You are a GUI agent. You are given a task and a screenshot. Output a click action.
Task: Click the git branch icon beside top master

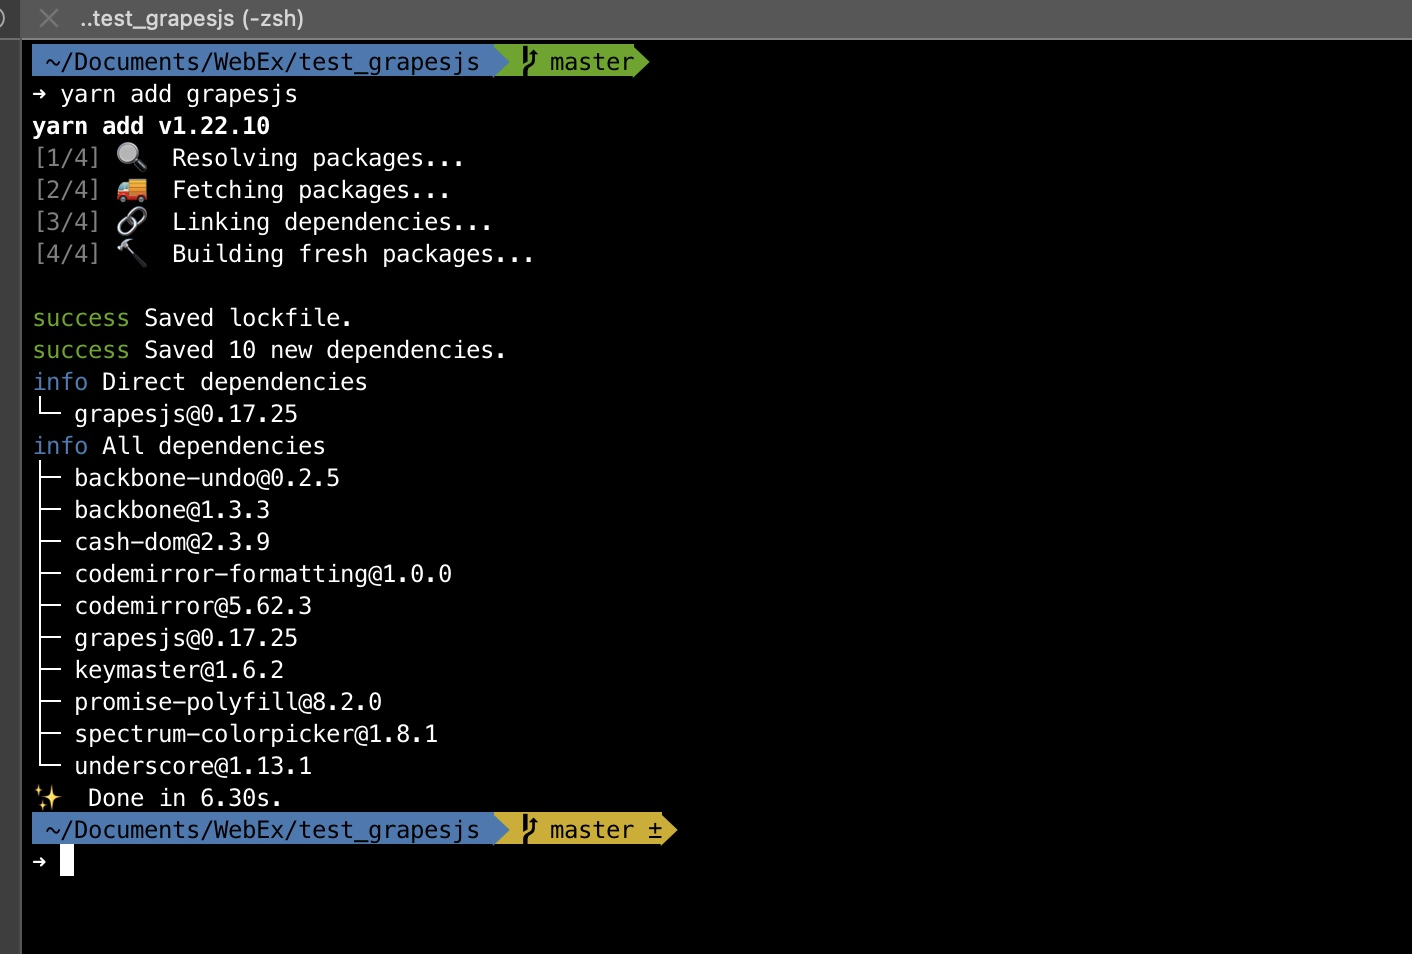click(530, 61)
